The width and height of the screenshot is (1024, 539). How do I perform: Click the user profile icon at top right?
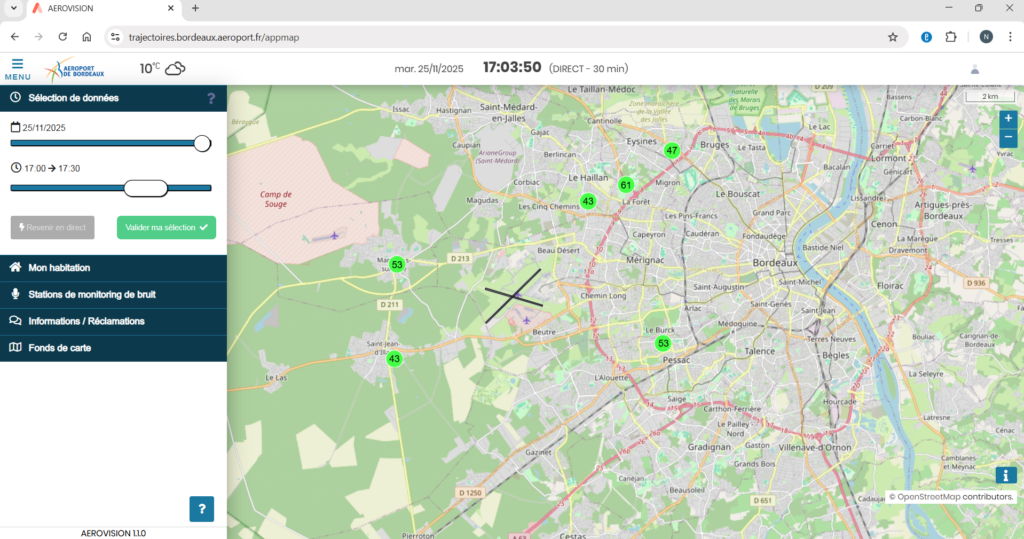tap(975, 69)
